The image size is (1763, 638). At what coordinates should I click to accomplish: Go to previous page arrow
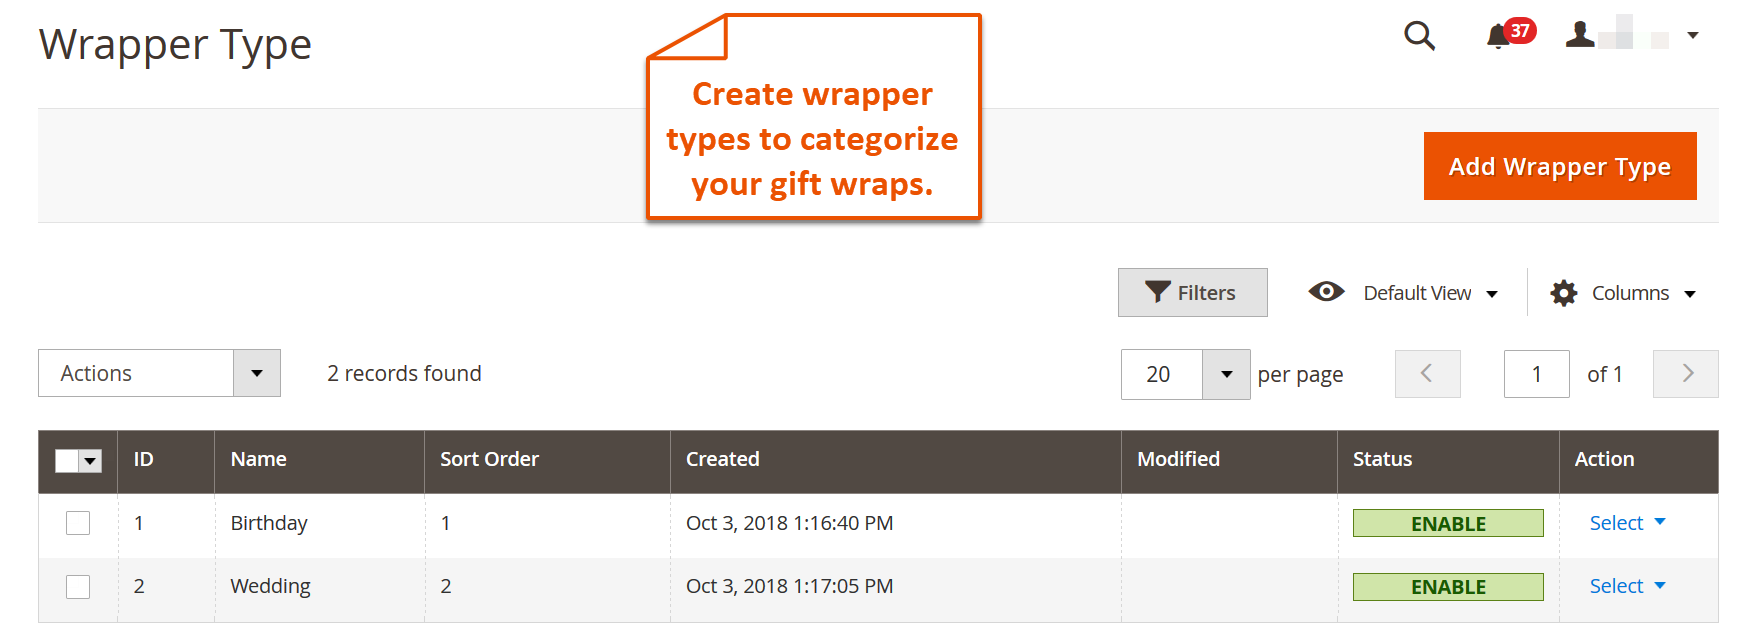click(x=1428, y=374)
